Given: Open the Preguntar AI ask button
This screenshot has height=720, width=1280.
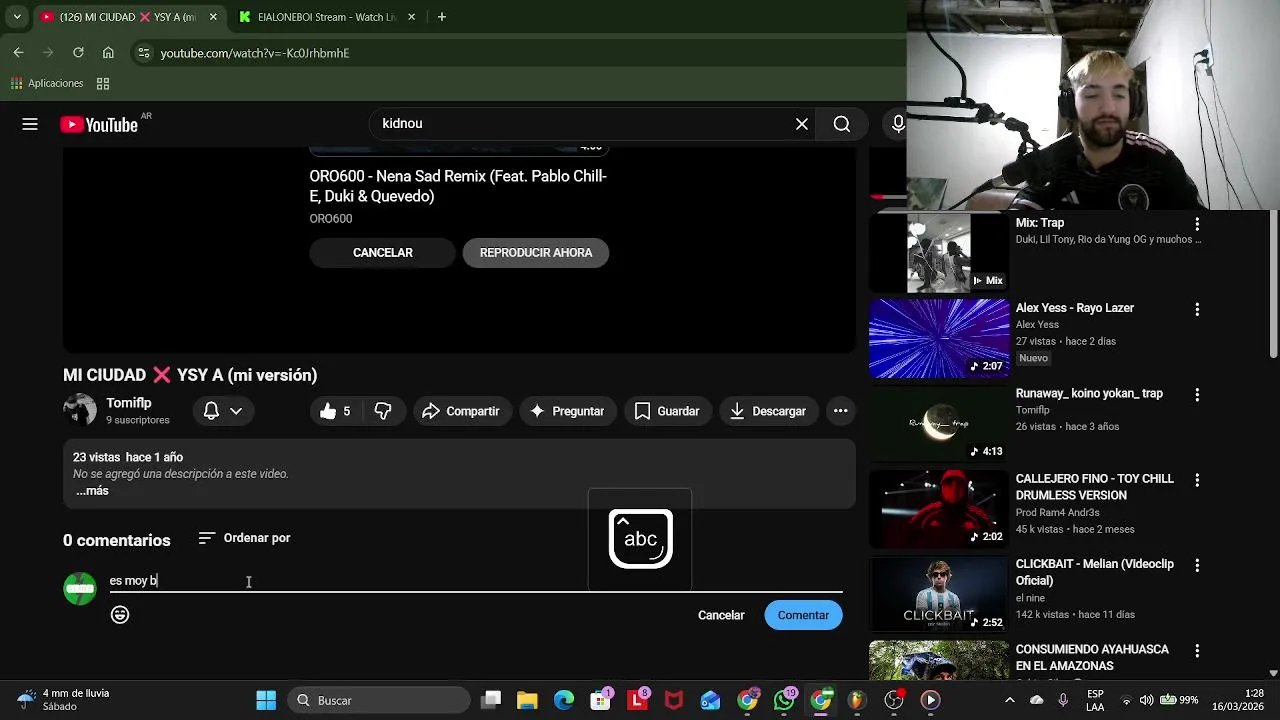Looking at the screenshot, I should click(567, 411).
